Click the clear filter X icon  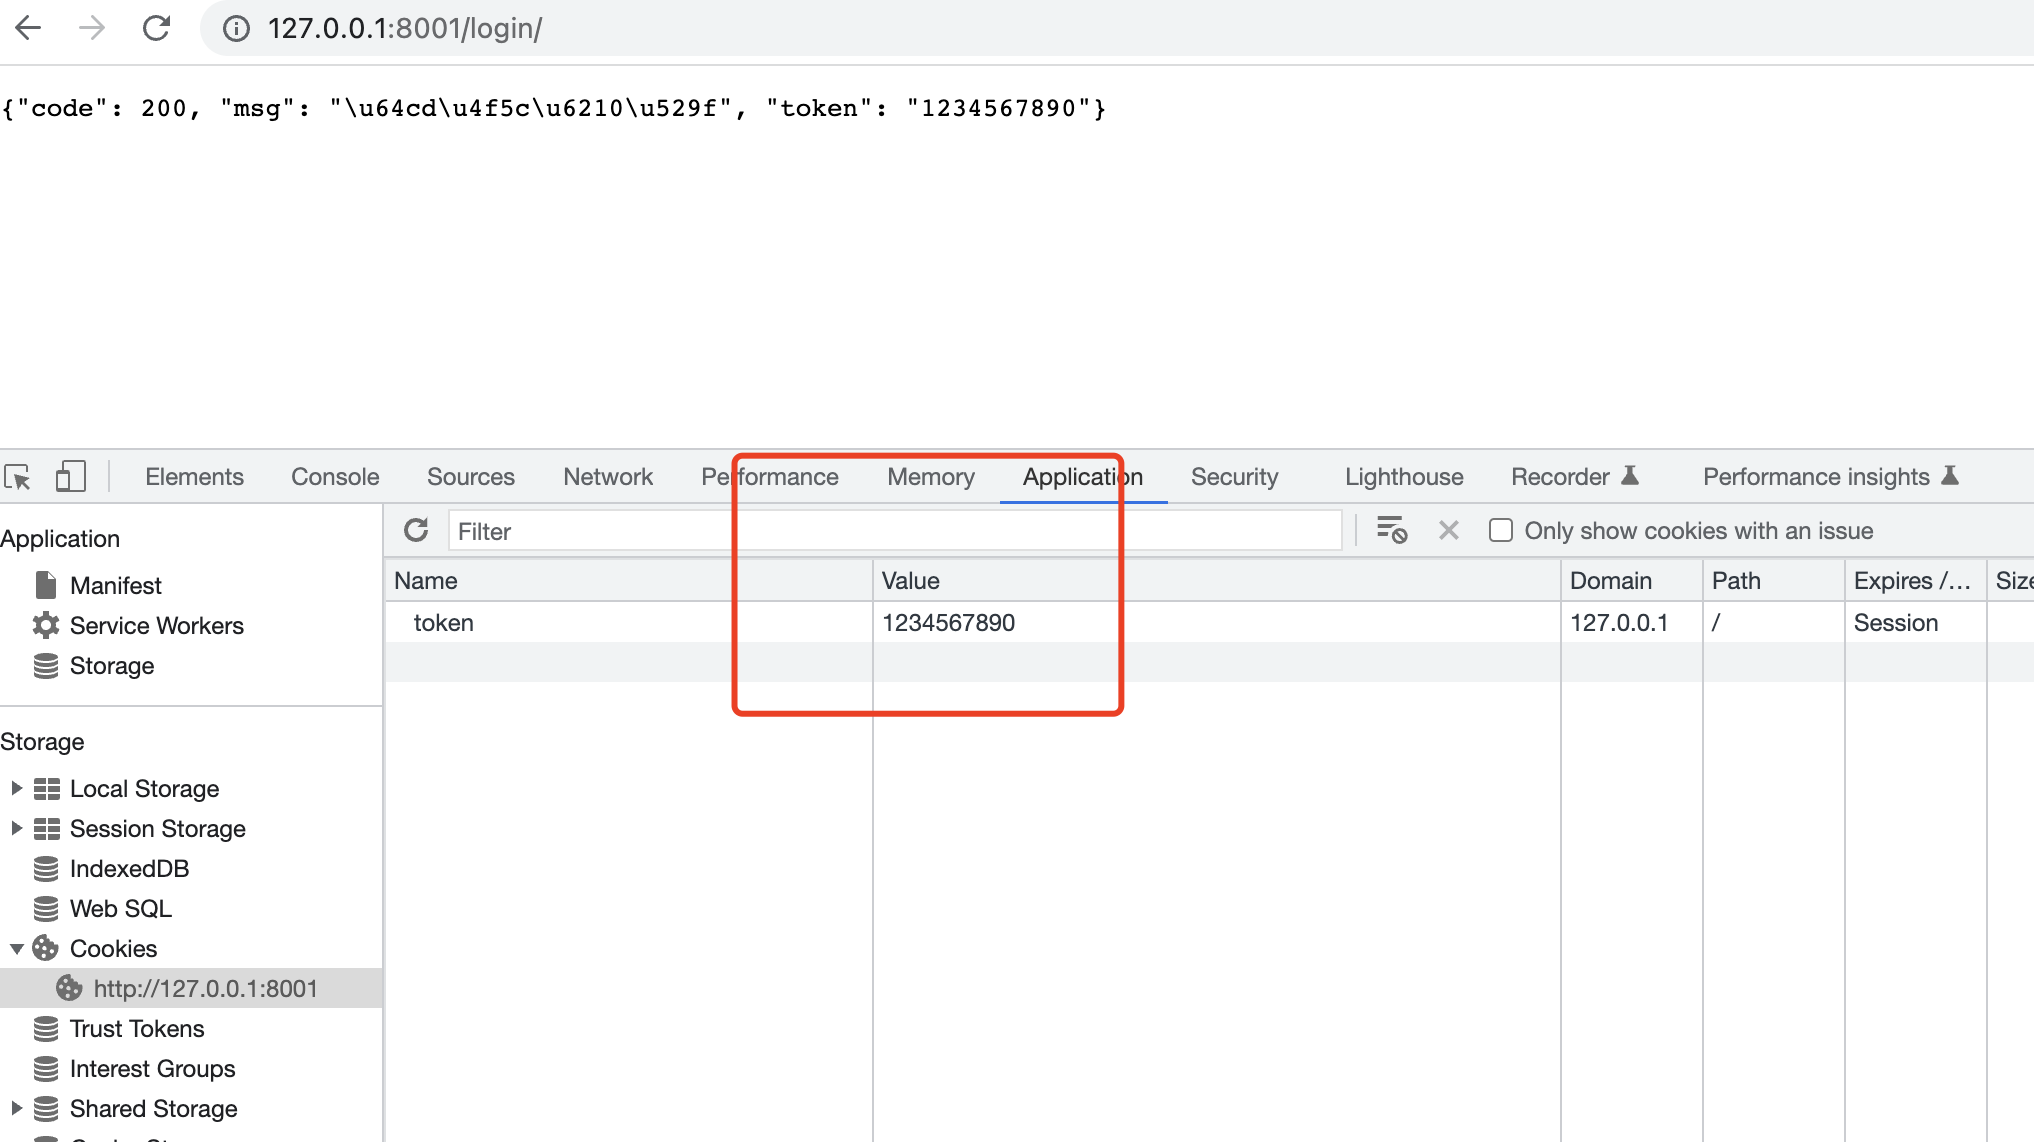(x=1448, y=530)
